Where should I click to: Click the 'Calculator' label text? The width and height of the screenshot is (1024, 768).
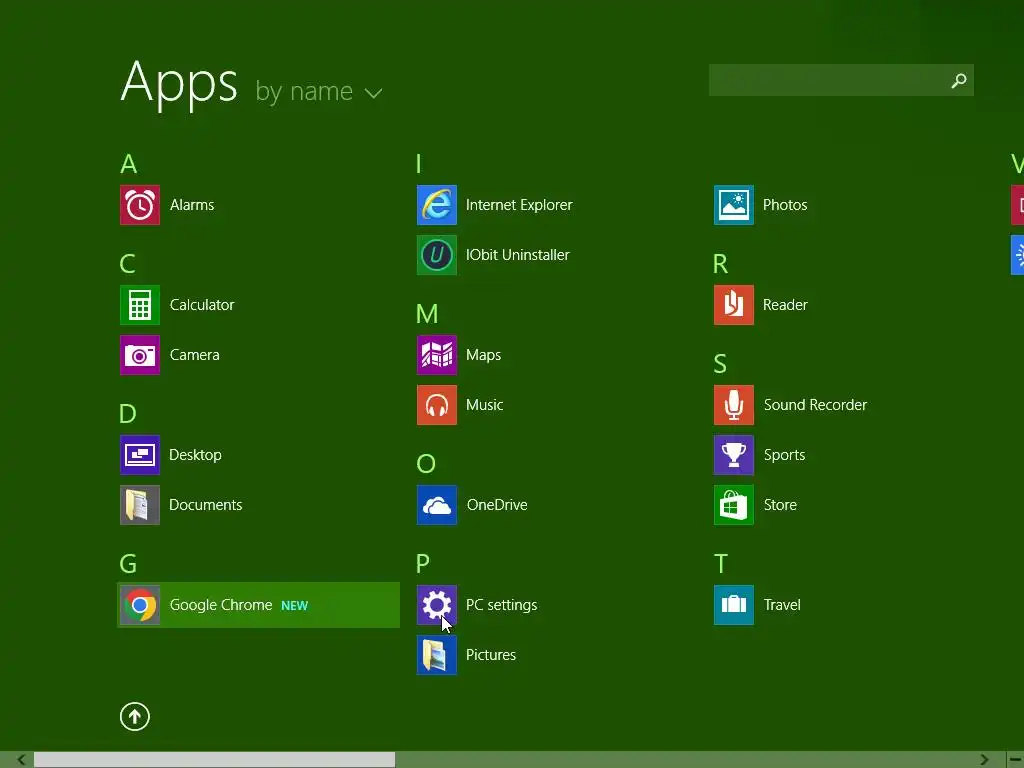(202, 305)
